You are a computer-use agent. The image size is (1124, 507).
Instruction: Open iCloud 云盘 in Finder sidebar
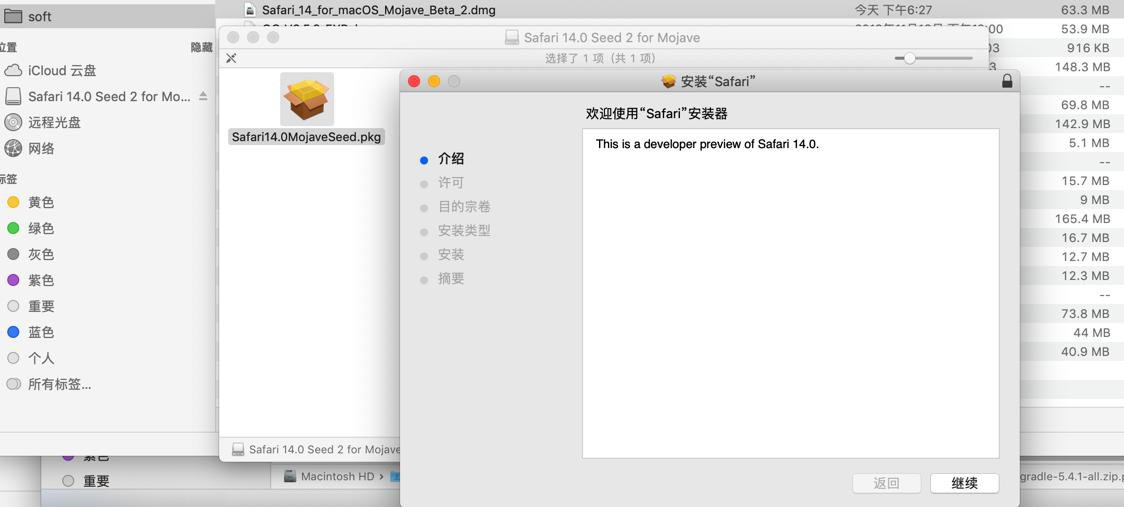[62, 70]
